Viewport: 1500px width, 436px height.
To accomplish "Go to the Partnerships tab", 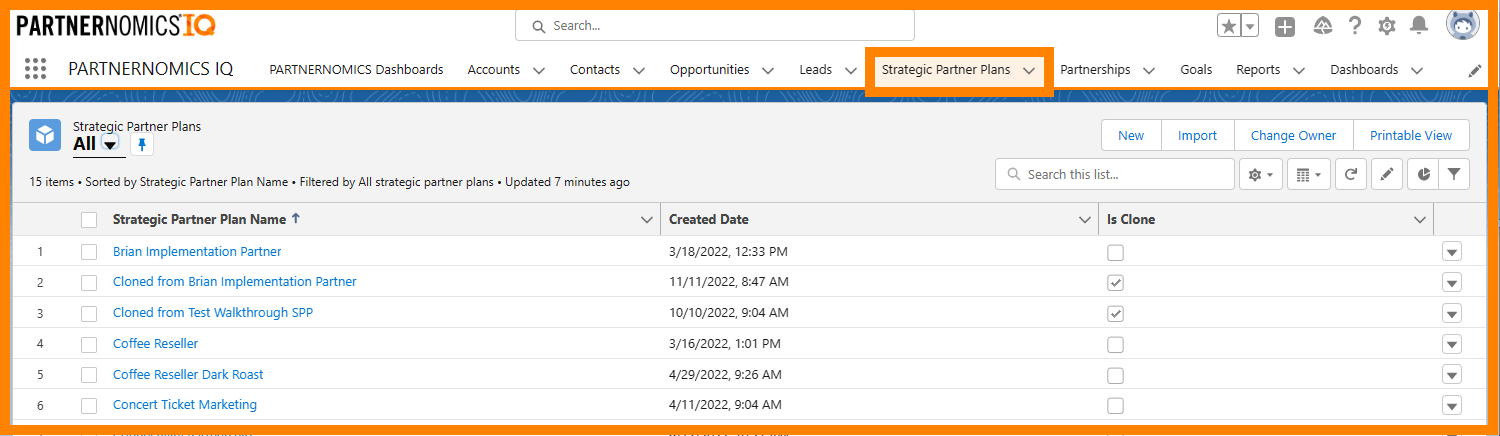I will pyautogui.click(x=1095, y=70).
